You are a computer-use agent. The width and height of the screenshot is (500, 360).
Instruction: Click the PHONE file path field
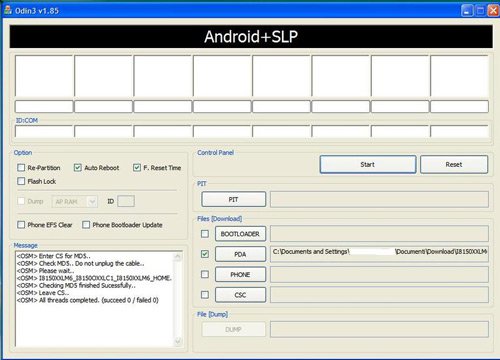pyautogui.click(x=379, y=275)
